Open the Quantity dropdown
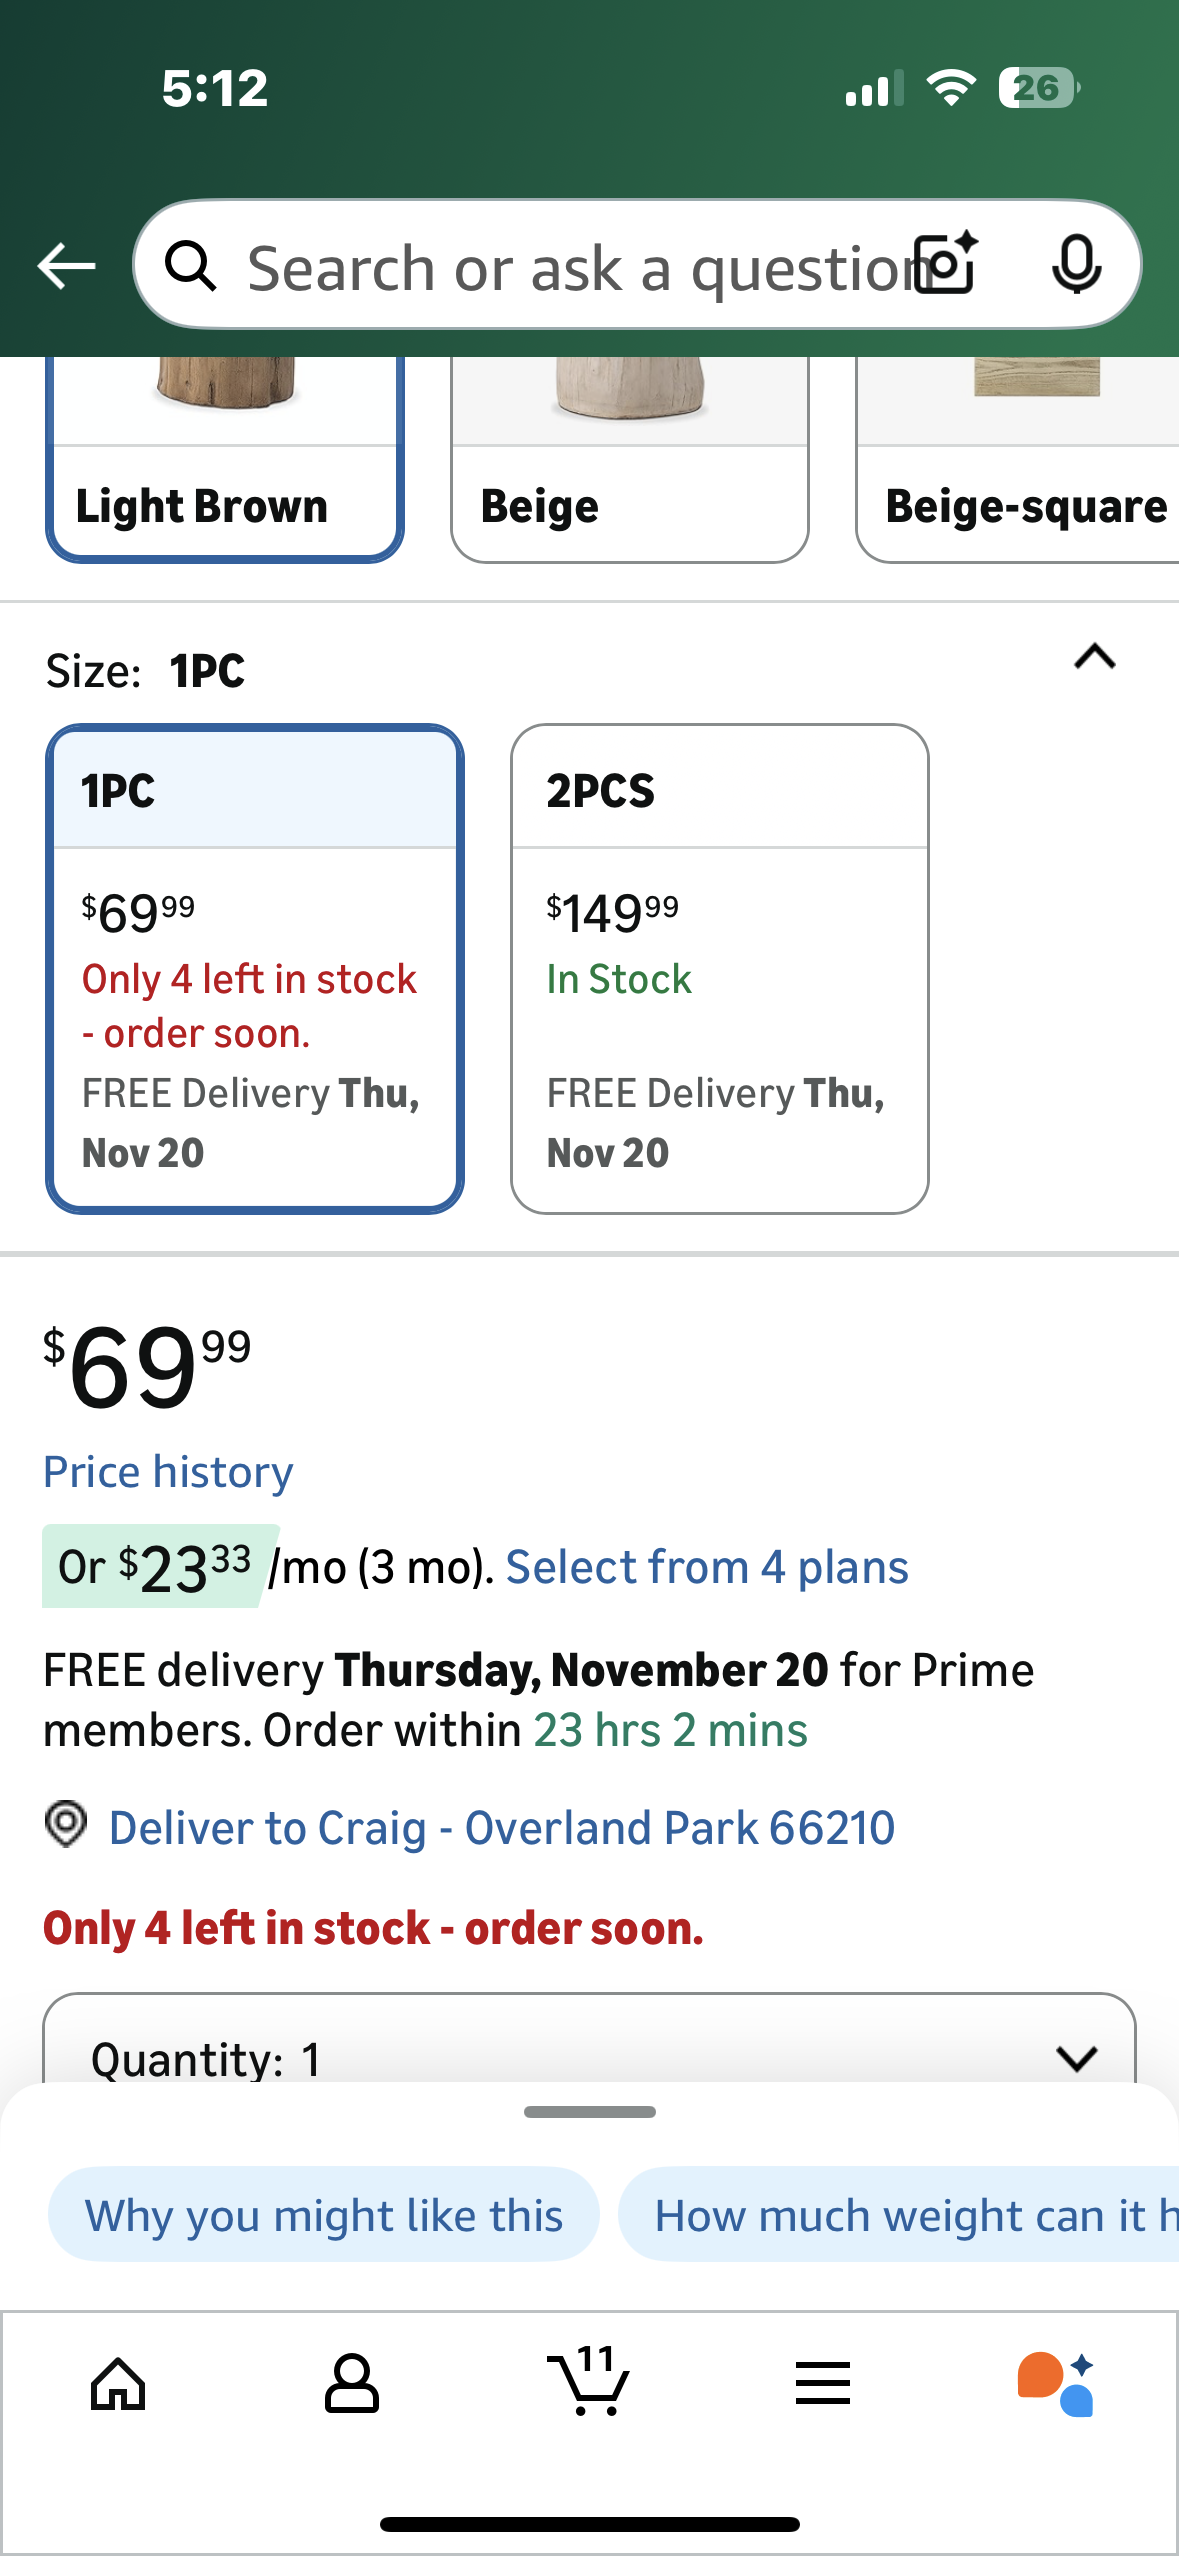The height and width of the screenshot is (2556, 1179). (588, 2056)
